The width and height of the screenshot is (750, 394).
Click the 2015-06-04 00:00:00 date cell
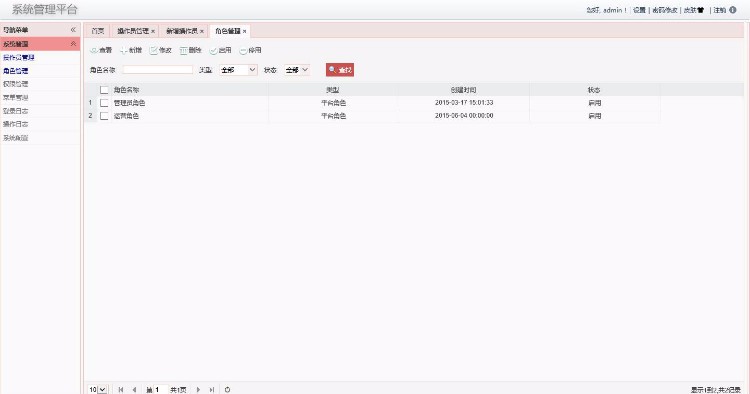click(464, 116)
